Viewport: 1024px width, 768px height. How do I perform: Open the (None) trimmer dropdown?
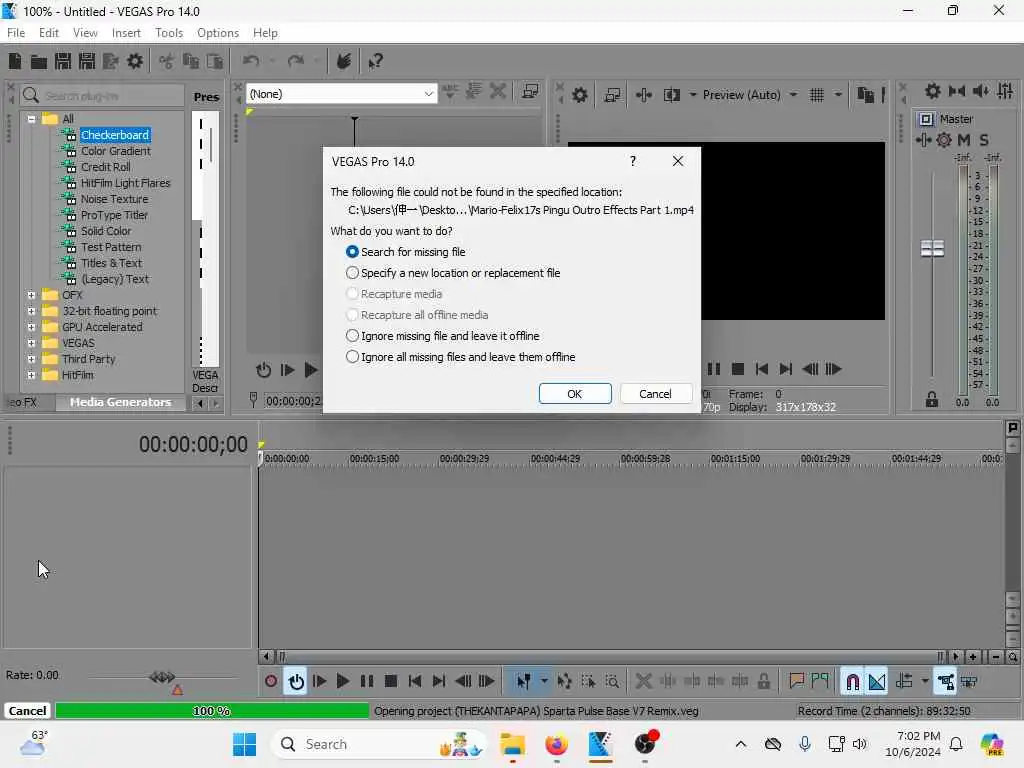coord(342,94)
